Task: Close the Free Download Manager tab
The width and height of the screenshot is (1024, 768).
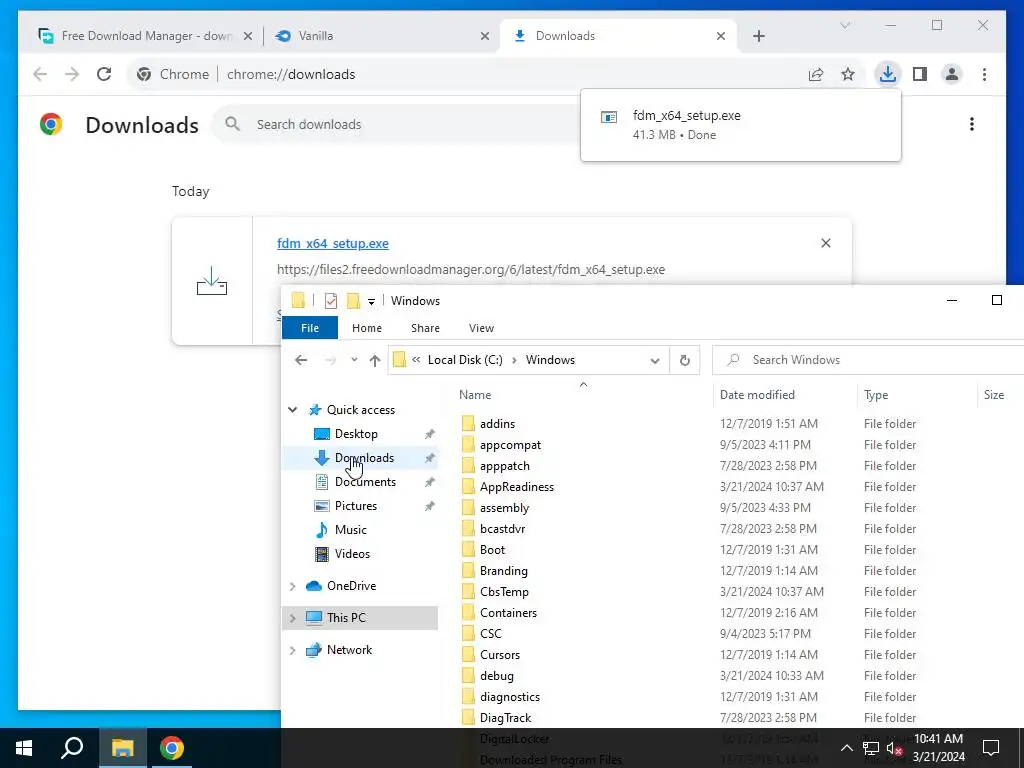Action: (248, 36)
